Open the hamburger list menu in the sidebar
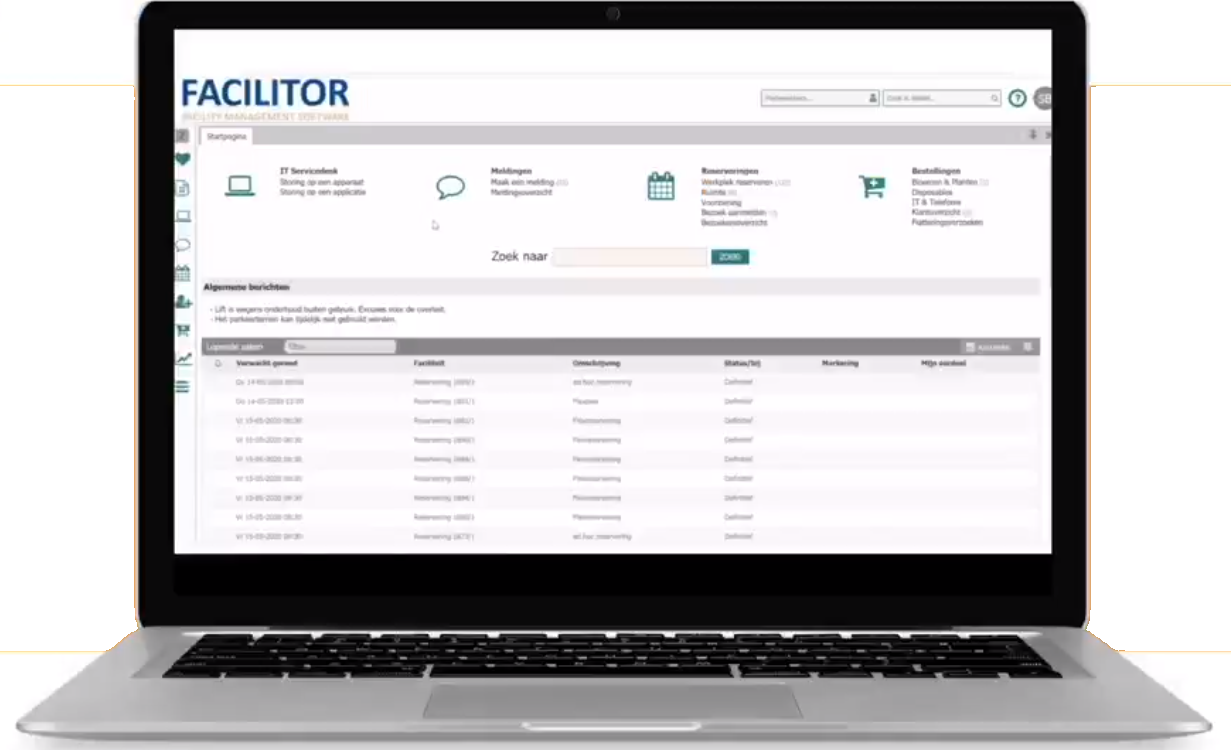This screenshot has width=1231, height=750. coord(184,385)
